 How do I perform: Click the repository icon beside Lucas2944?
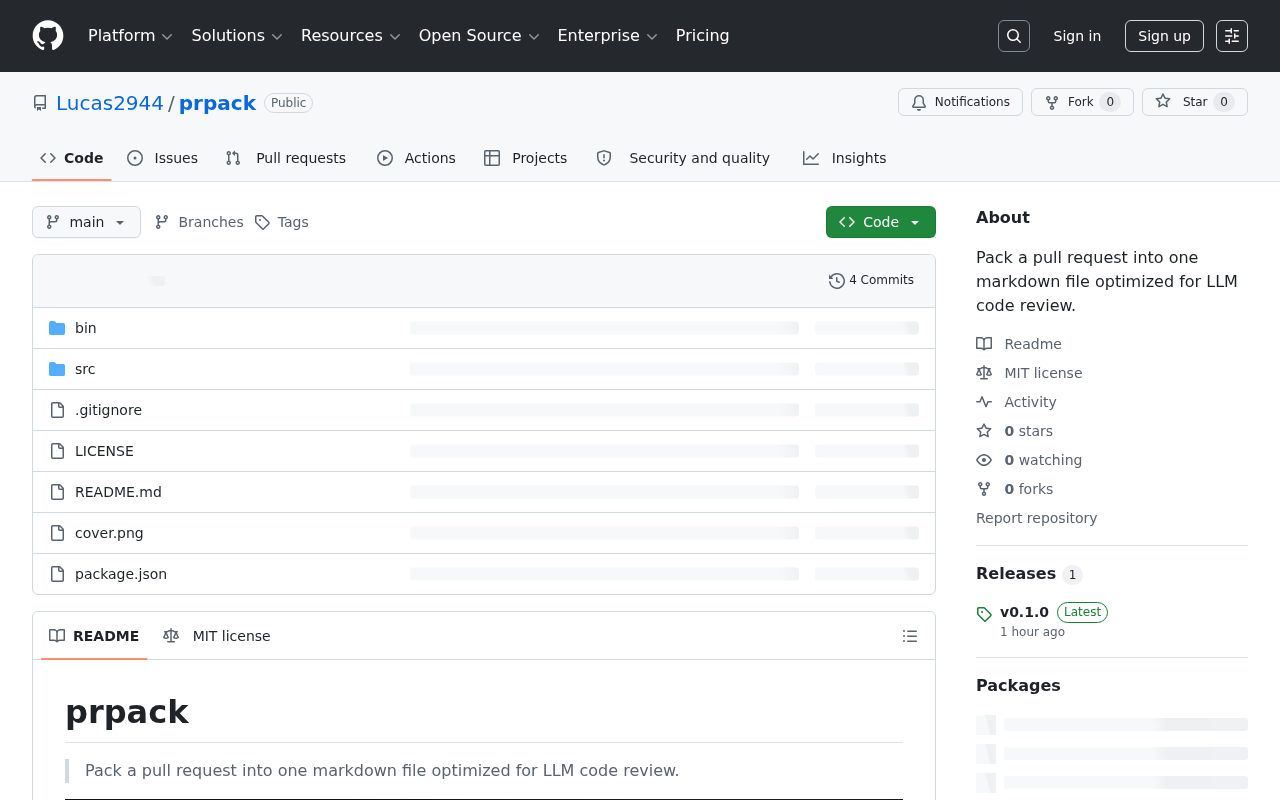[40, 103]
